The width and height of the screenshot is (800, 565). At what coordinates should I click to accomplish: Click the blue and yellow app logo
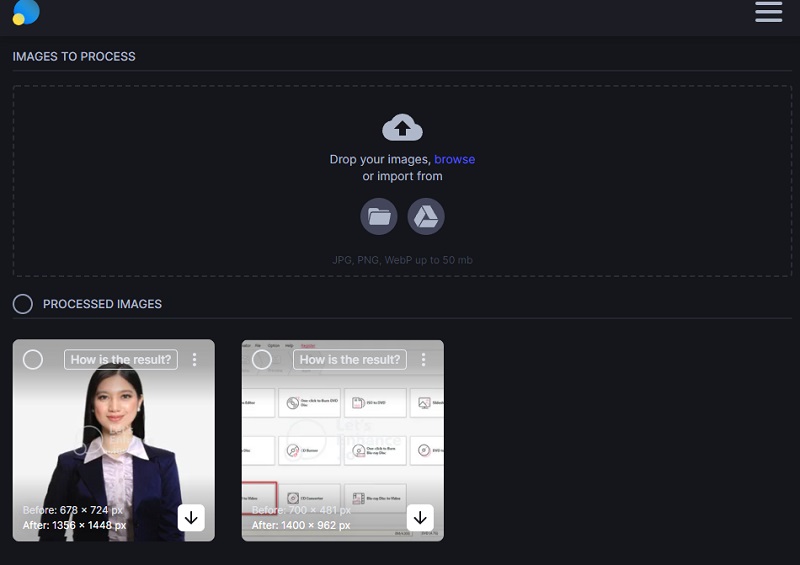26,12
